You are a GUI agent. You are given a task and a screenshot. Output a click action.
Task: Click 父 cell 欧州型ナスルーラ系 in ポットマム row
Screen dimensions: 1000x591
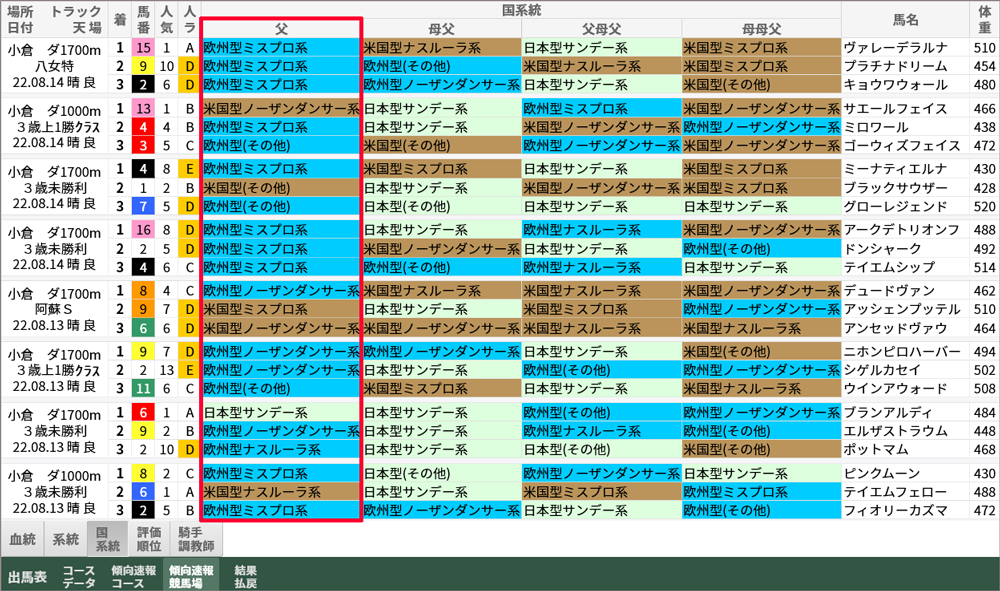click(281, 450)
